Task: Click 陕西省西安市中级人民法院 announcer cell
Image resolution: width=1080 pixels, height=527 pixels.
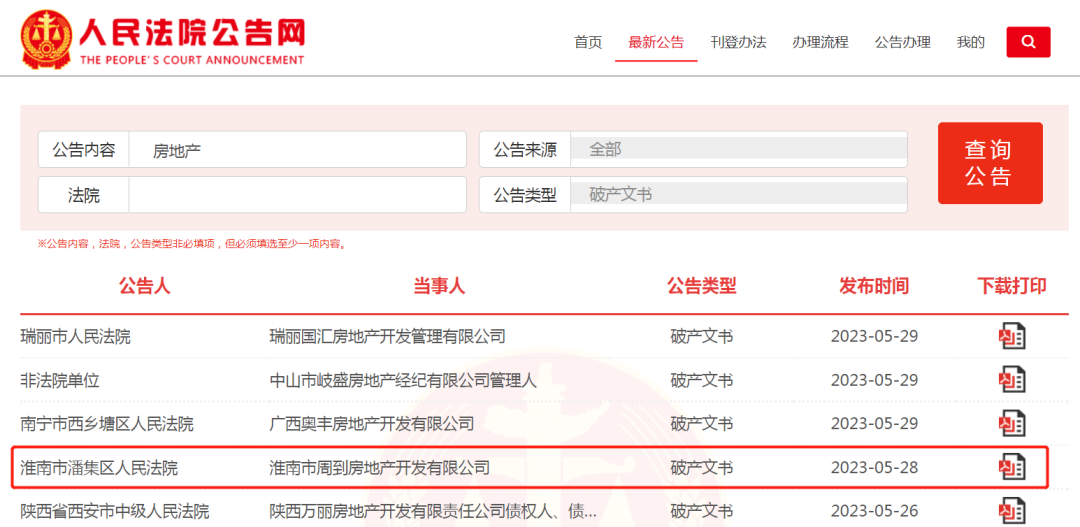Action: click(x=114, y=511)
